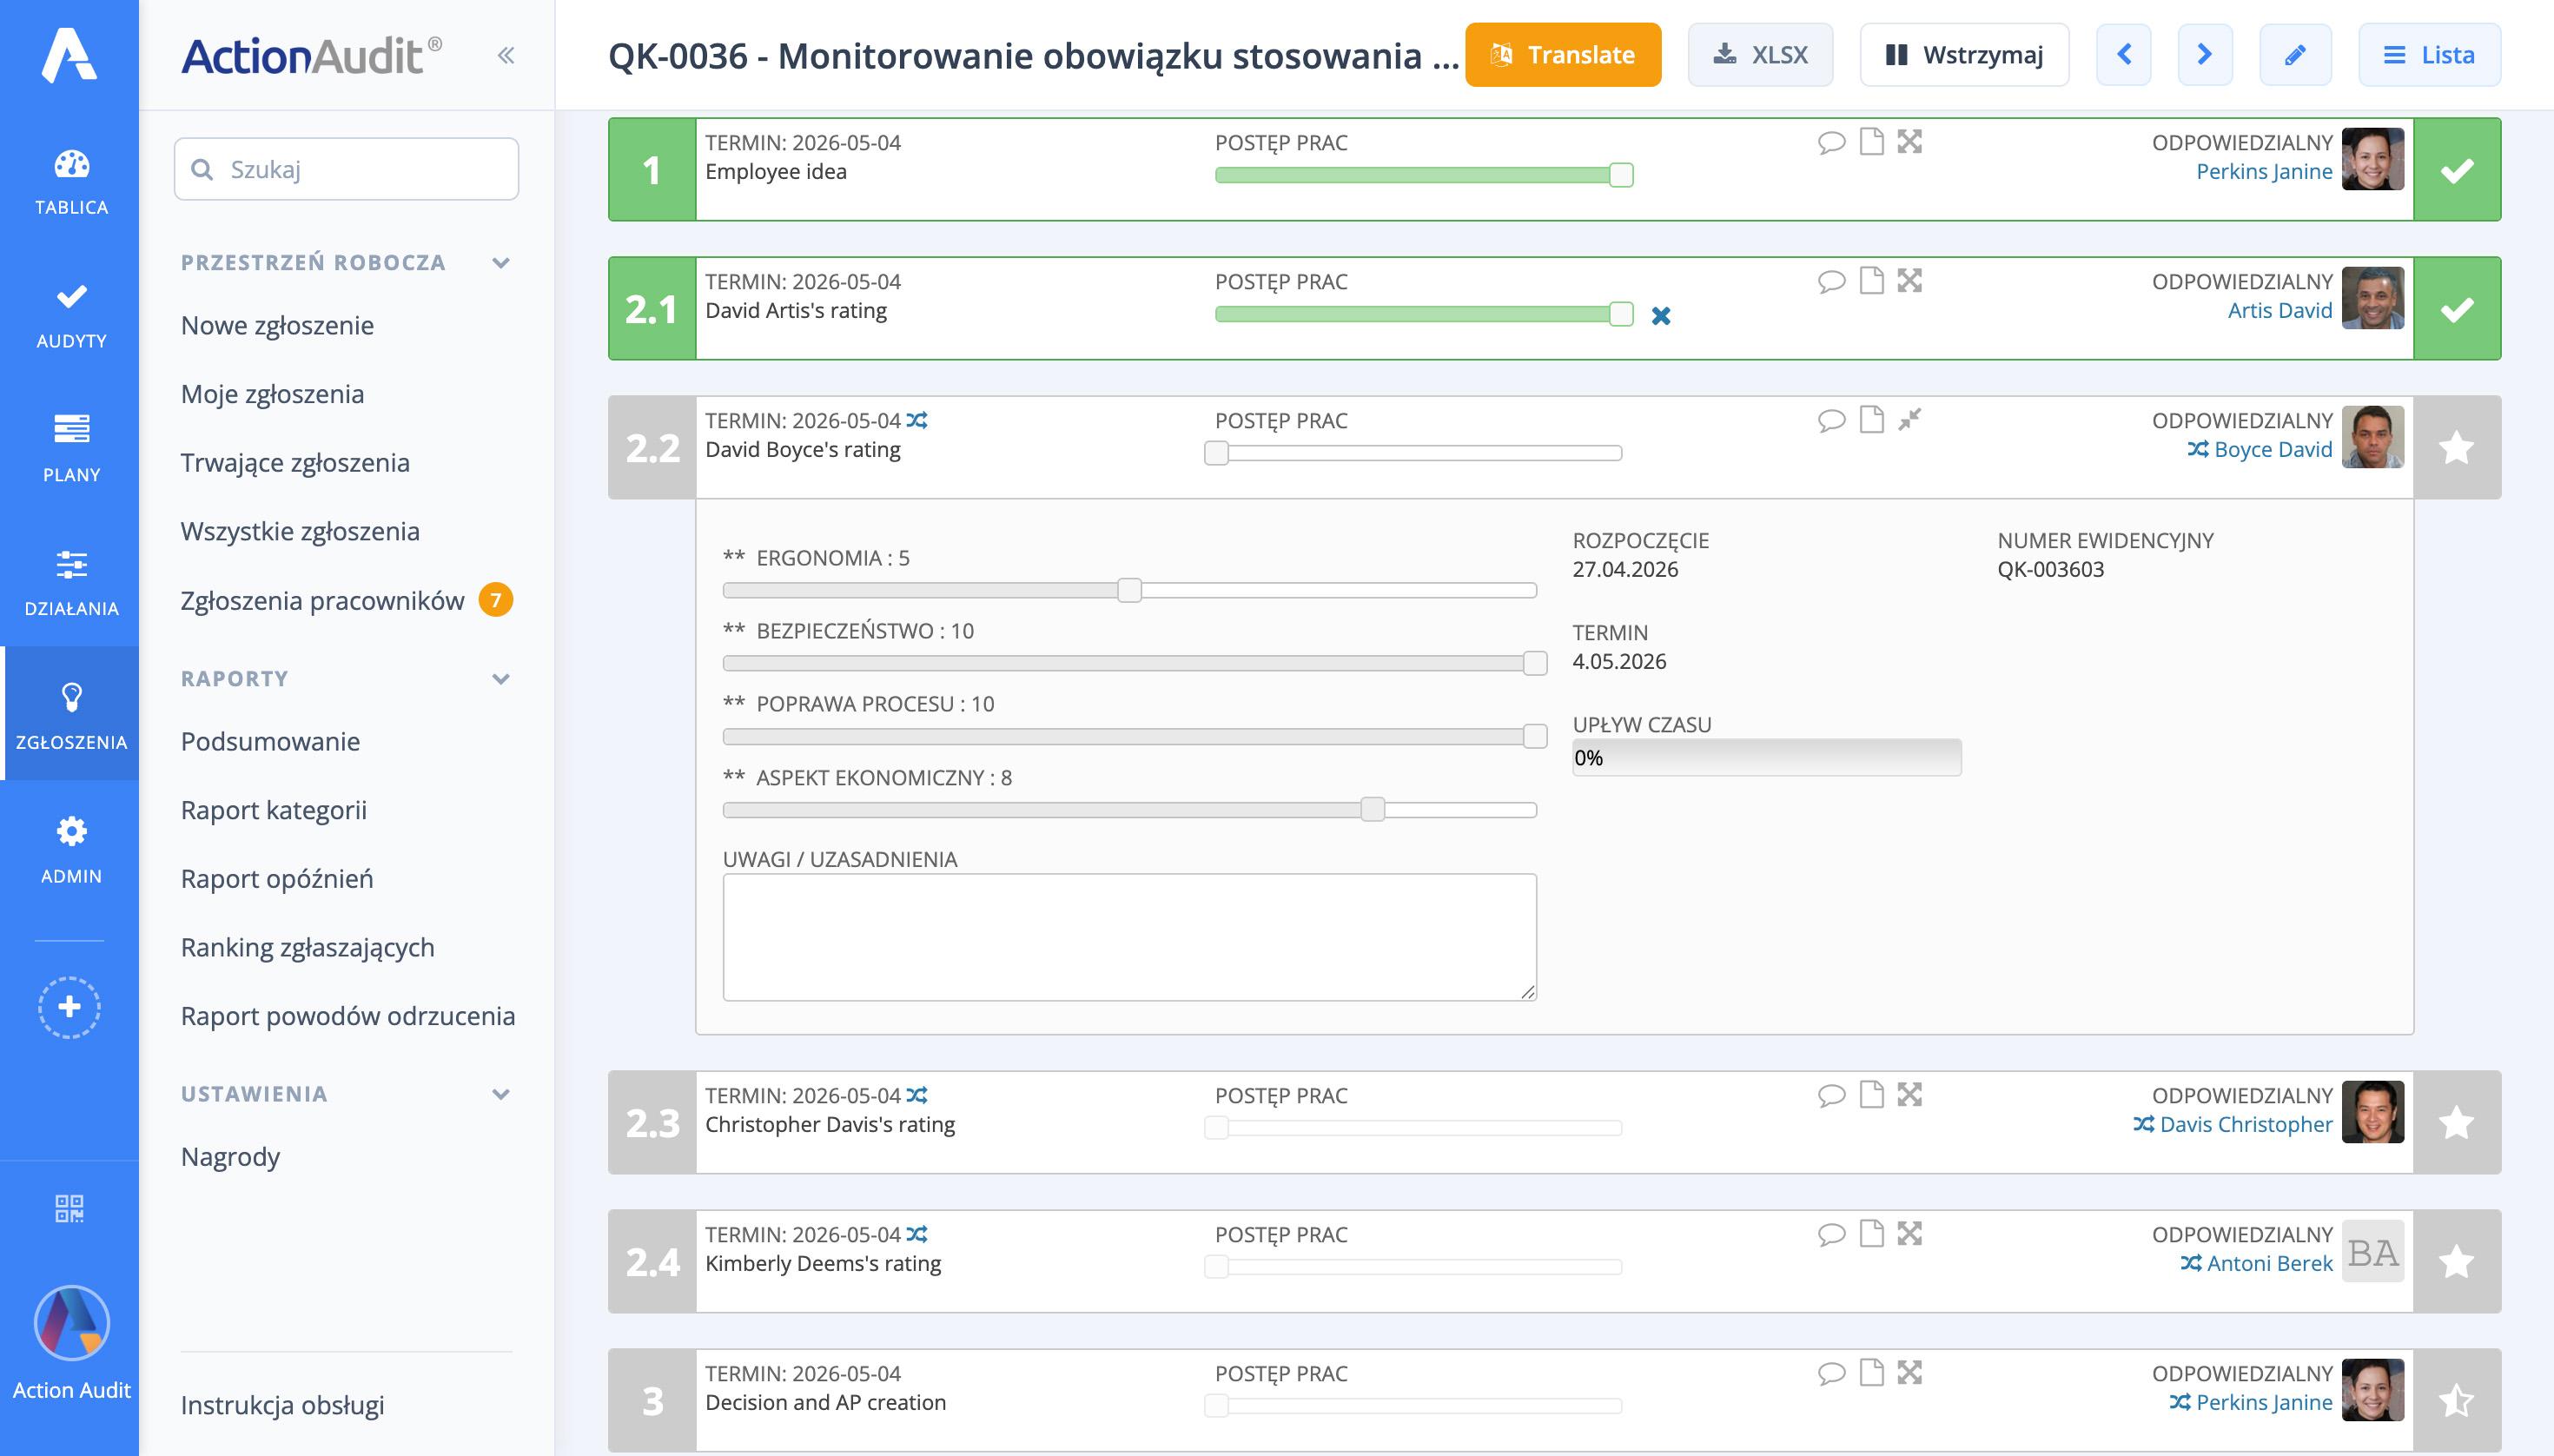2554x1456 pixels.
Task: Open the Podsumowanie report
Action: (270, 741)
